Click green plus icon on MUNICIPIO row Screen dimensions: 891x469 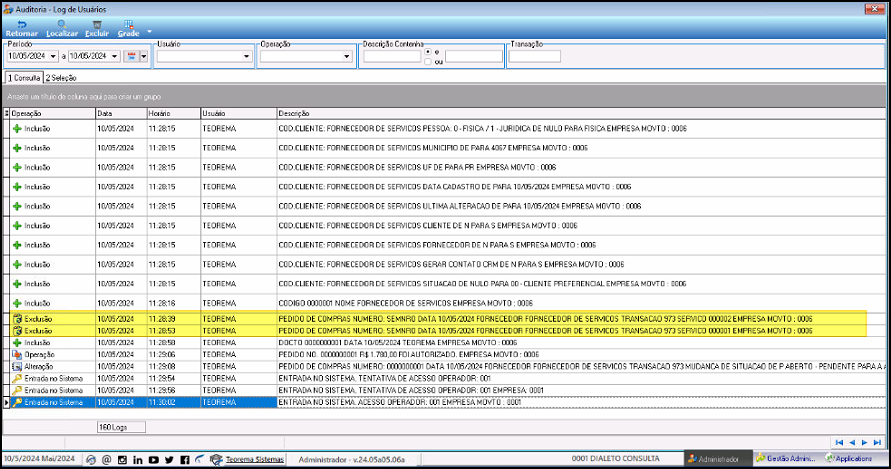[17, 148]
